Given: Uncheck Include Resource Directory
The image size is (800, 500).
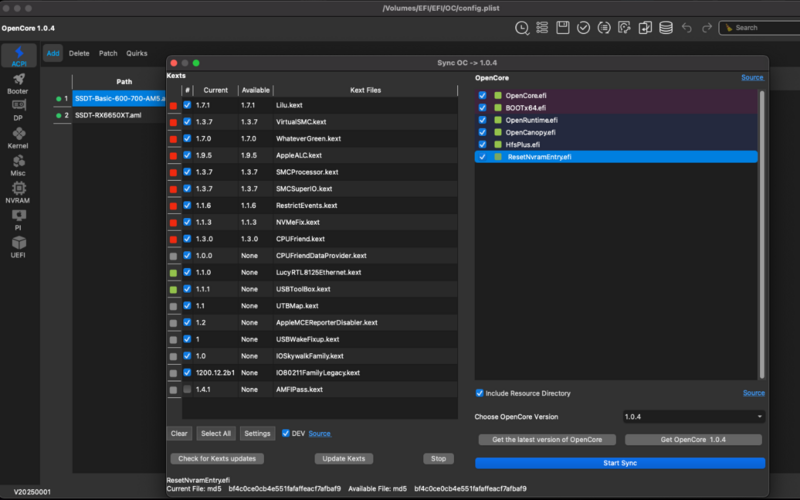Looking at the screenshot, I should (480, 393).
